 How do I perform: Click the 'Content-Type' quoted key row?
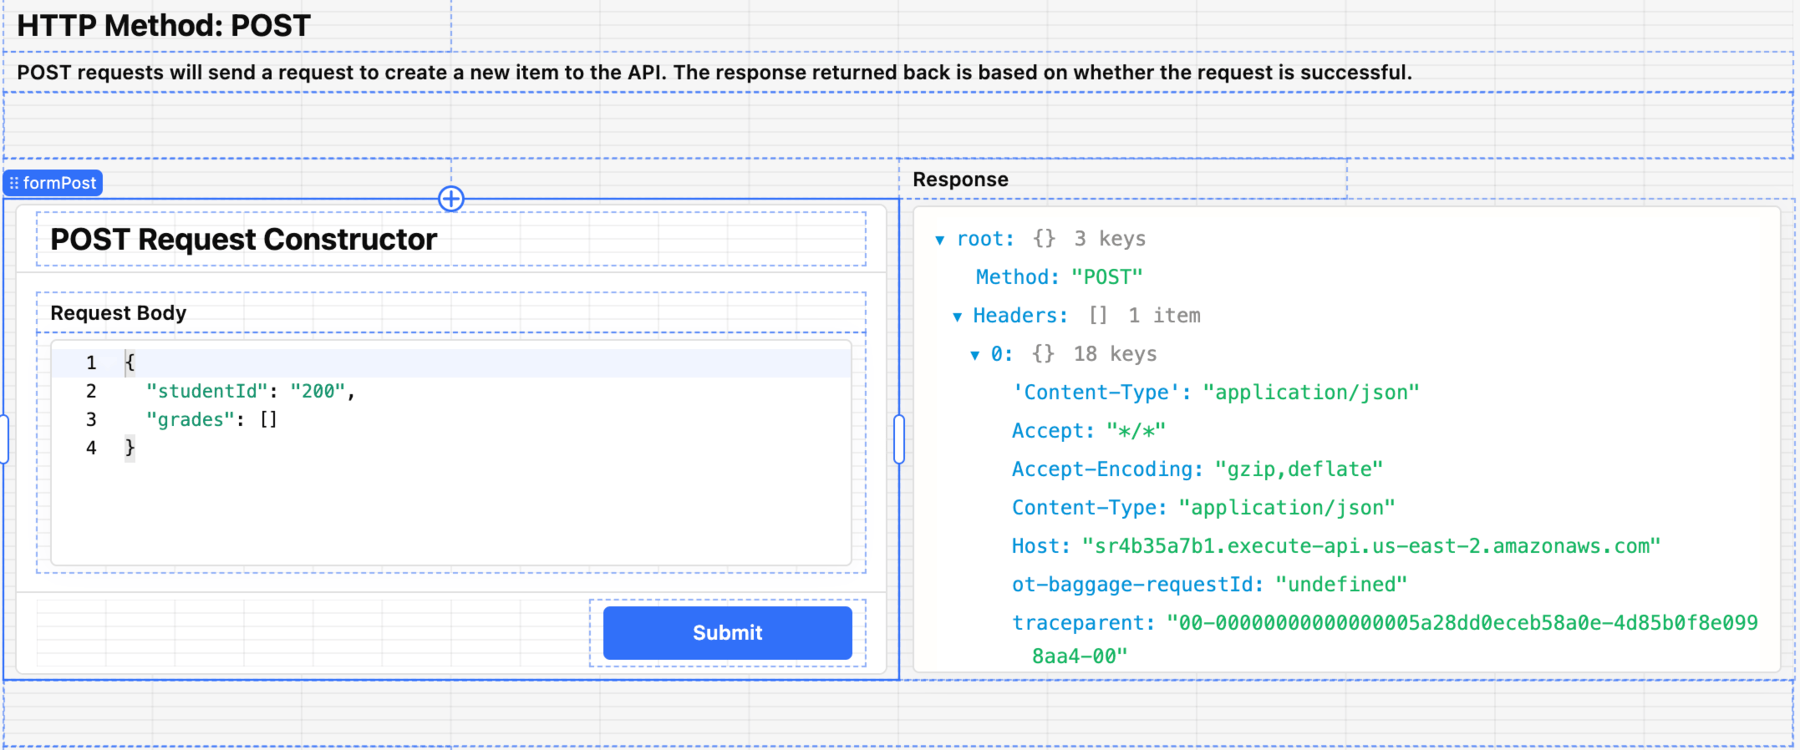click(x=1215, y=392)
